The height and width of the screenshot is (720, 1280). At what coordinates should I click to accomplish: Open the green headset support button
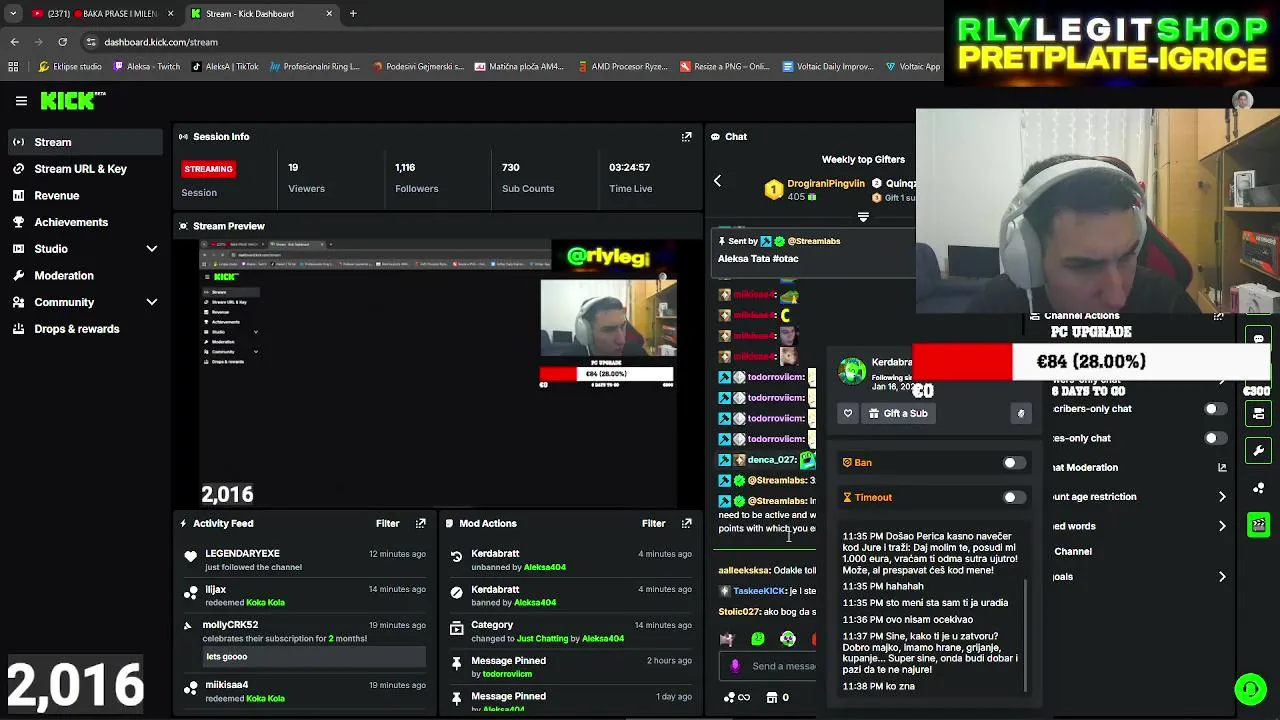coord(1249,689)
